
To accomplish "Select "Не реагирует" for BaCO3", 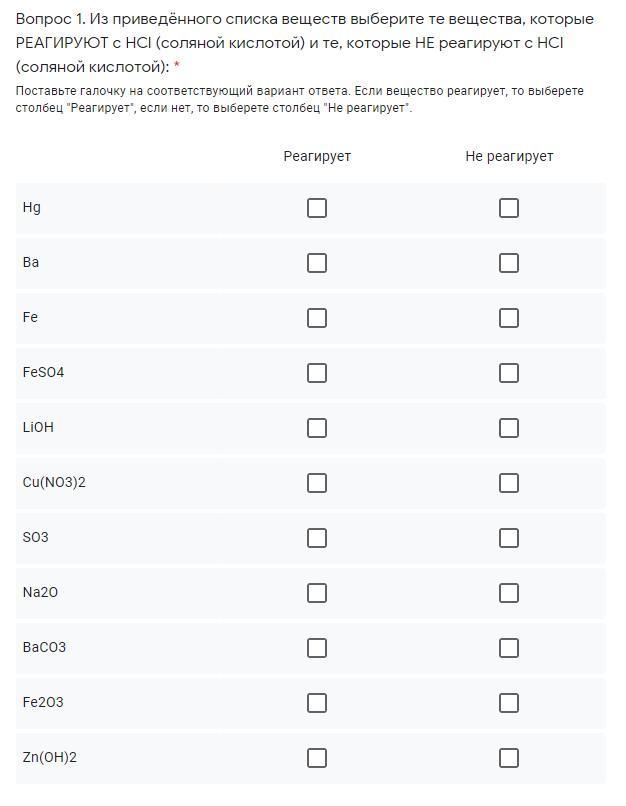I will [x=509, y=648].
